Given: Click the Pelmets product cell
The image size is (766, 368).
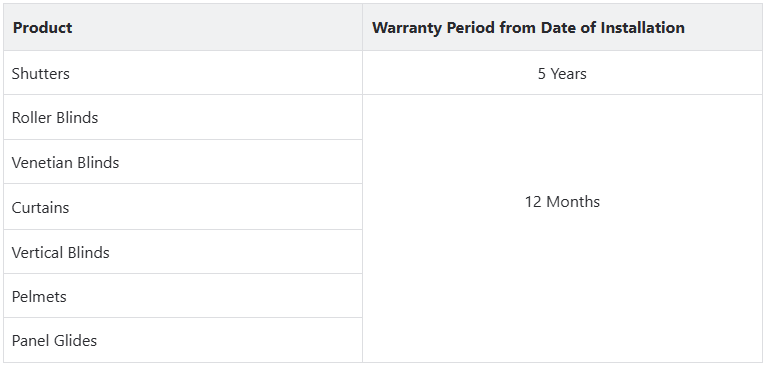Looking at the screenshot, I should coord(183,296).
